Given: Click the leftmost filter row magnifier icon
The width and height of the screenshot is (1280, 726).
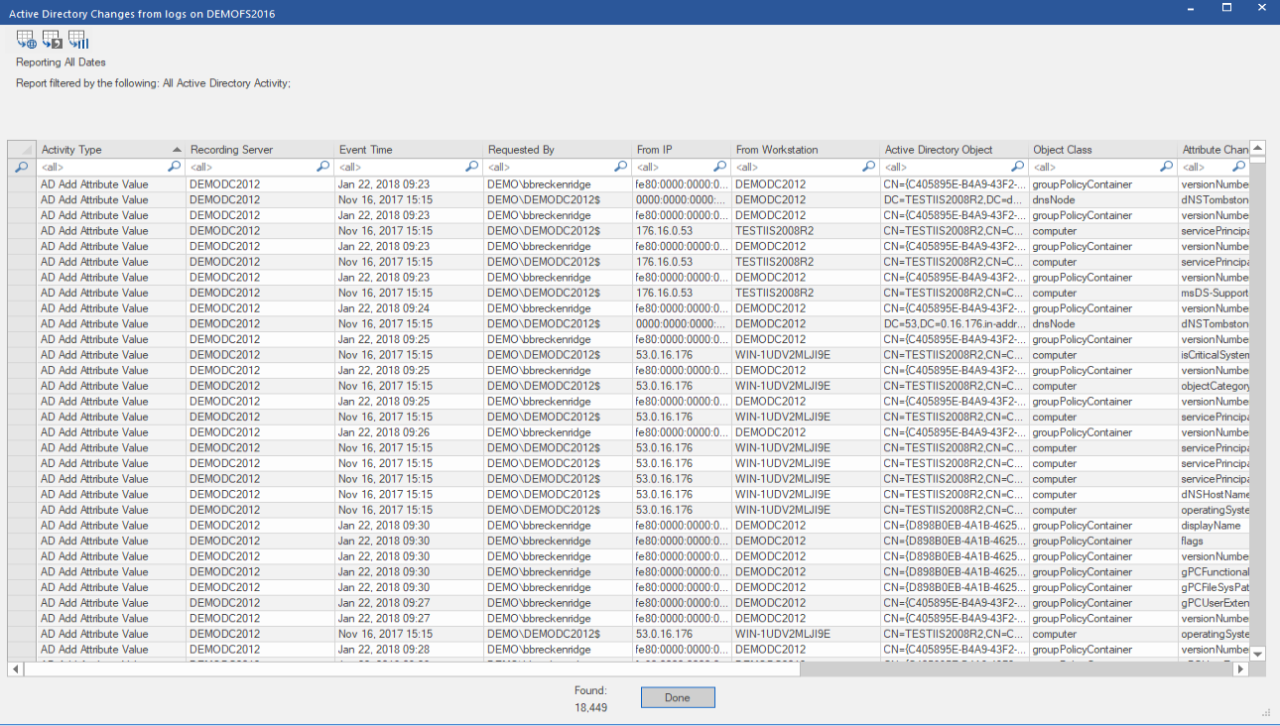Looking at the screenshot, I should [20, 167].
